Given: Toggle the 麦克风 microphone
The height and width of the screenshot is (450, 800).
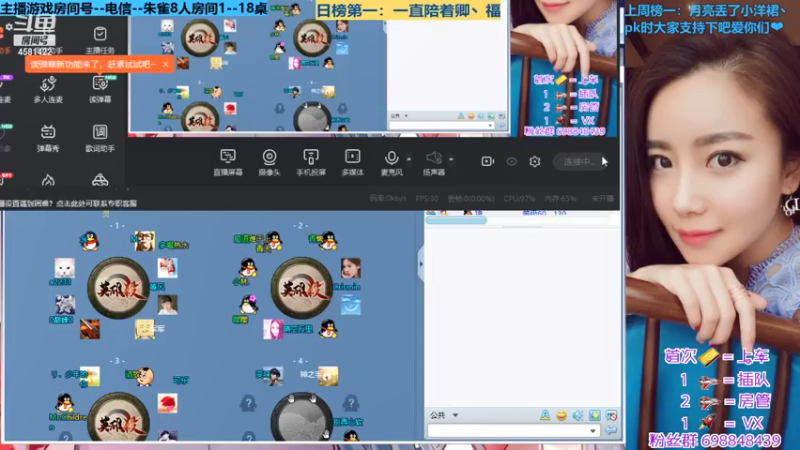Looking at the screenshot, I should coord(391,163).
